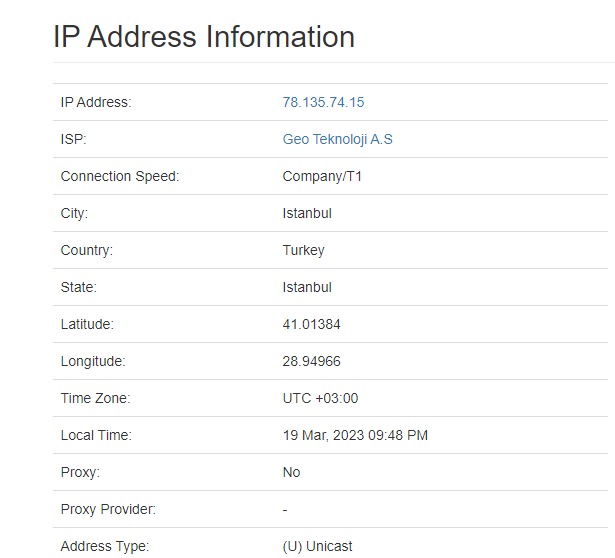Screen dimensions: 615x558
Task: Select the IP Address label
Action: coord(96,102)
